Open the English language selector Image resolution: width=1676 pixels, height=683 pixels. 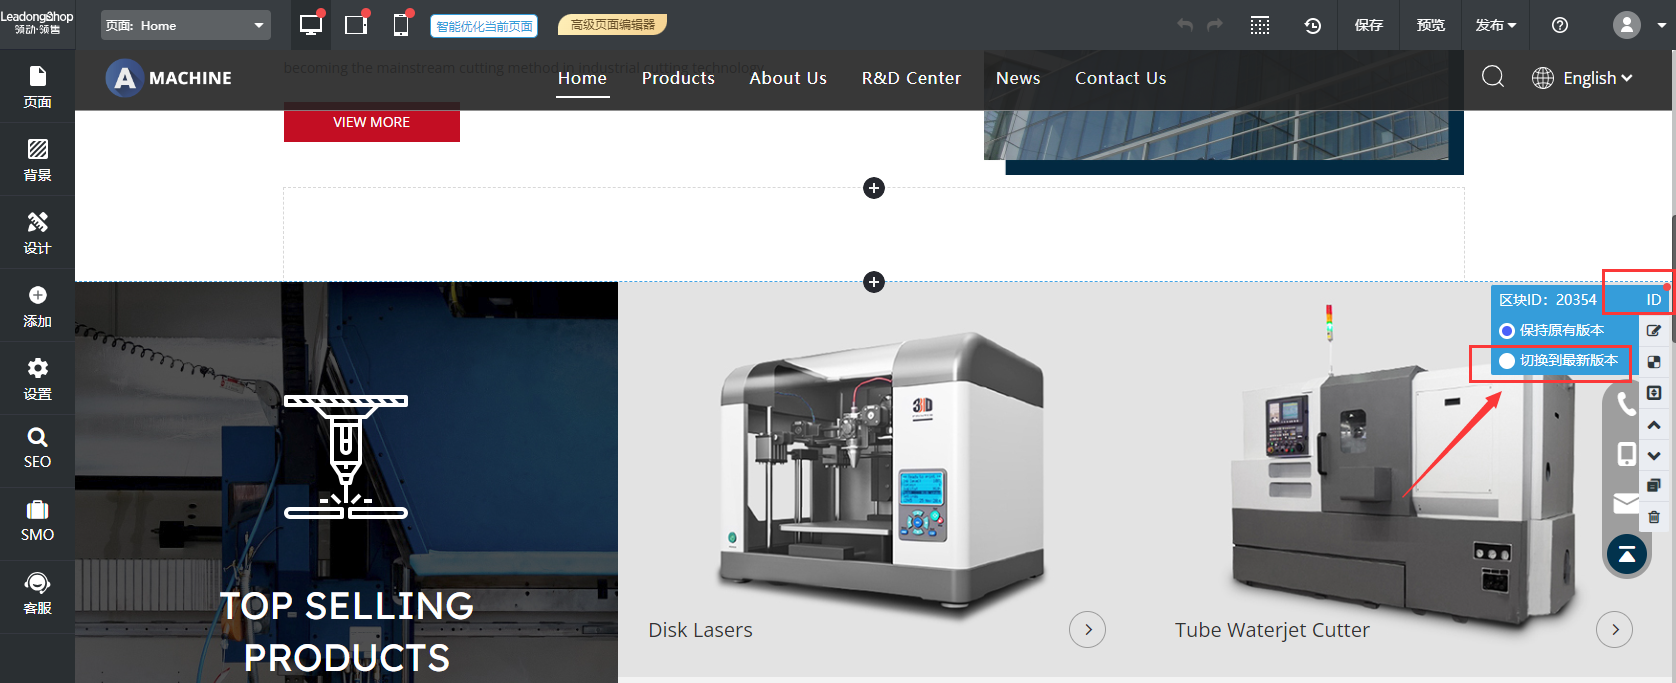point(1582,78)
